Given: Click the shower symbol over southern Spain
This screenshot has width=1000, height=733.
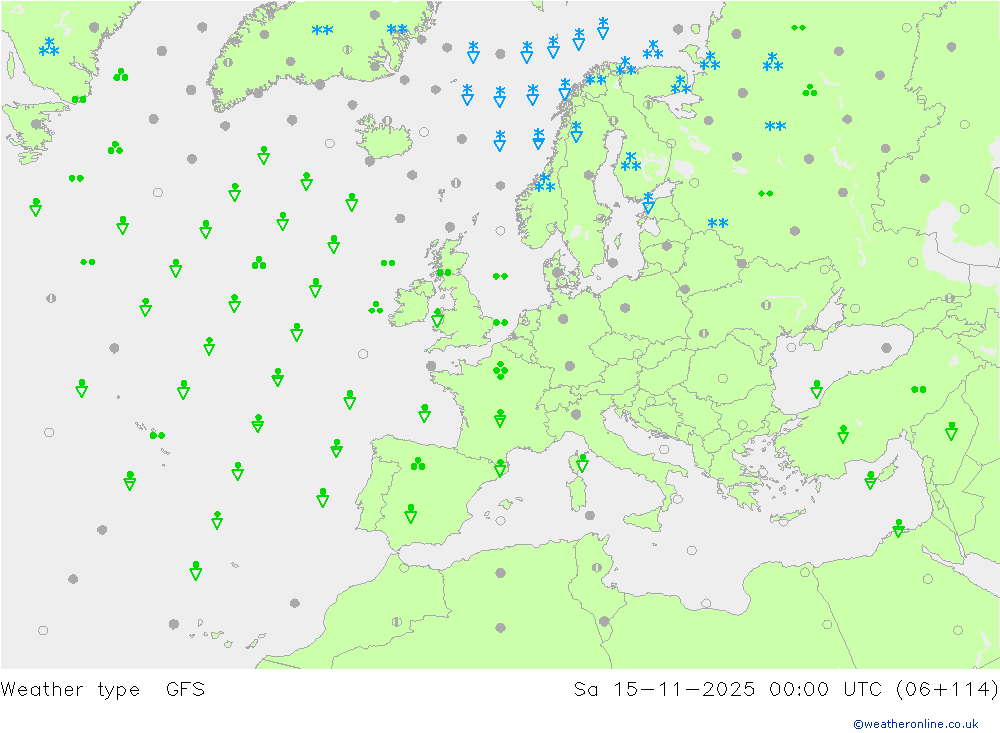Looking at the screenshot, I should tap(411, 514).
